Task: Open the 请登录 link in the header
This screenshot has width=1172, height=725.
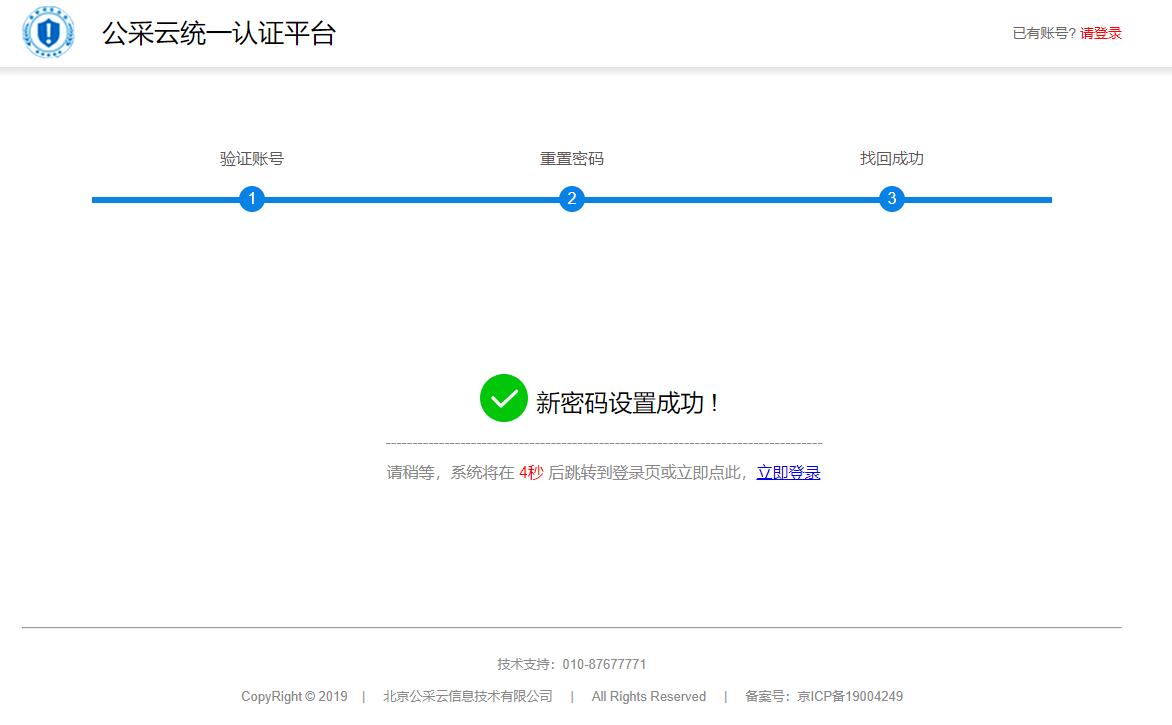Action: point(1100,33)
